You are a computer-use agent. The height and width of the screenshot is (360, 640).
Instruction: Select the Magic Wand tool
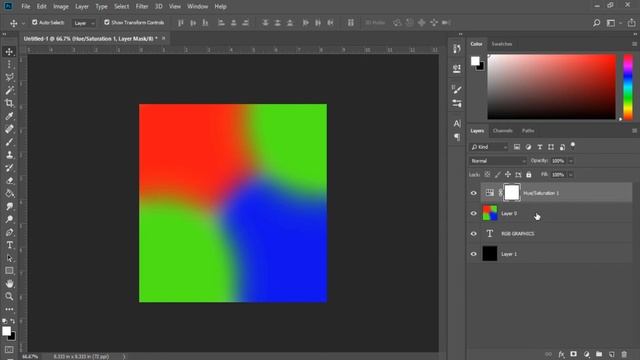(9, 90)
